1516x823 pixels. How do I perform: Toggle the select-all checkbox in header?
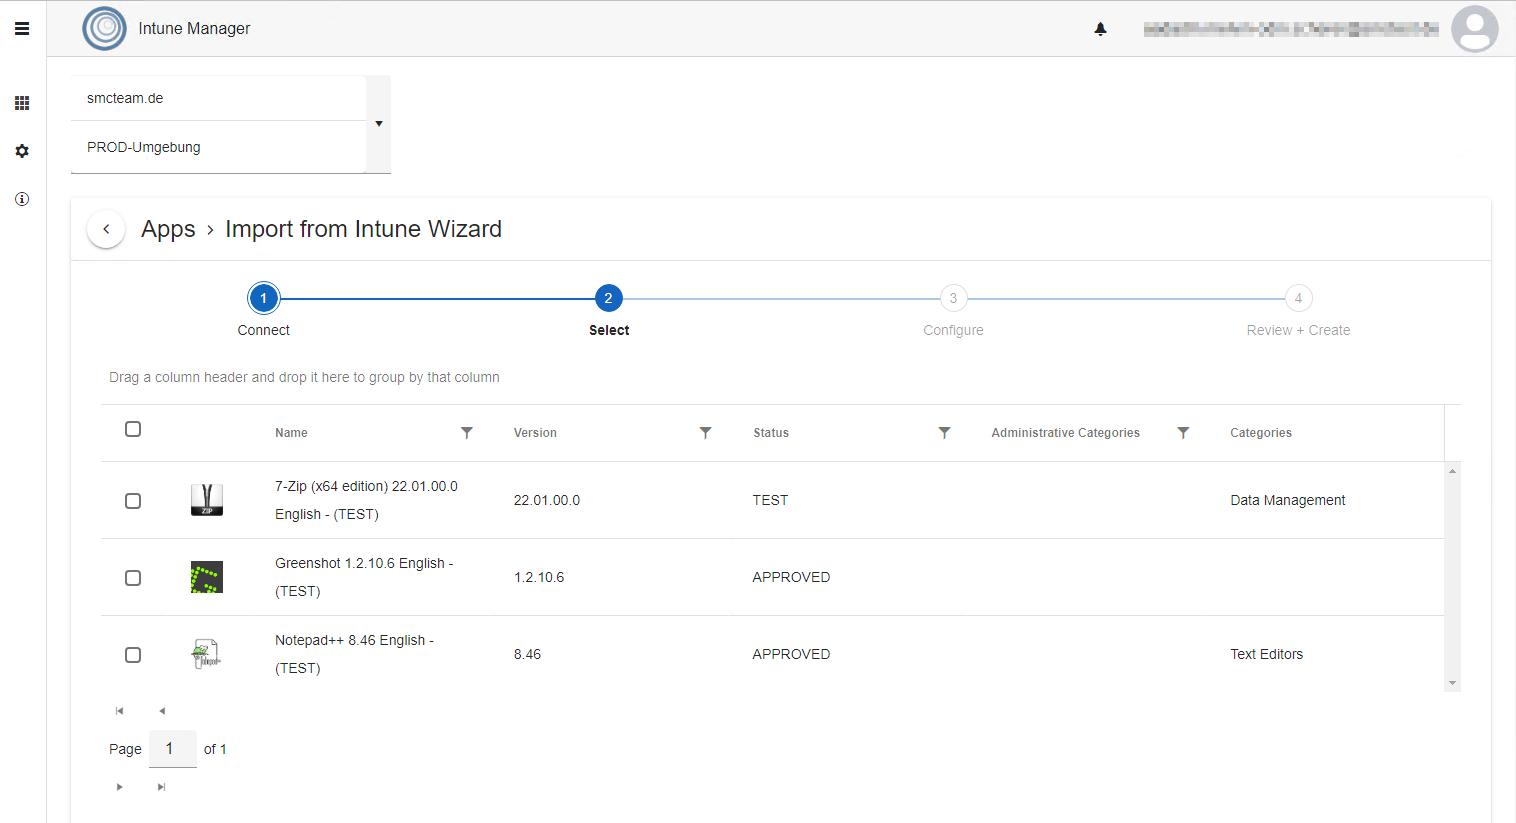coord(133,429)
